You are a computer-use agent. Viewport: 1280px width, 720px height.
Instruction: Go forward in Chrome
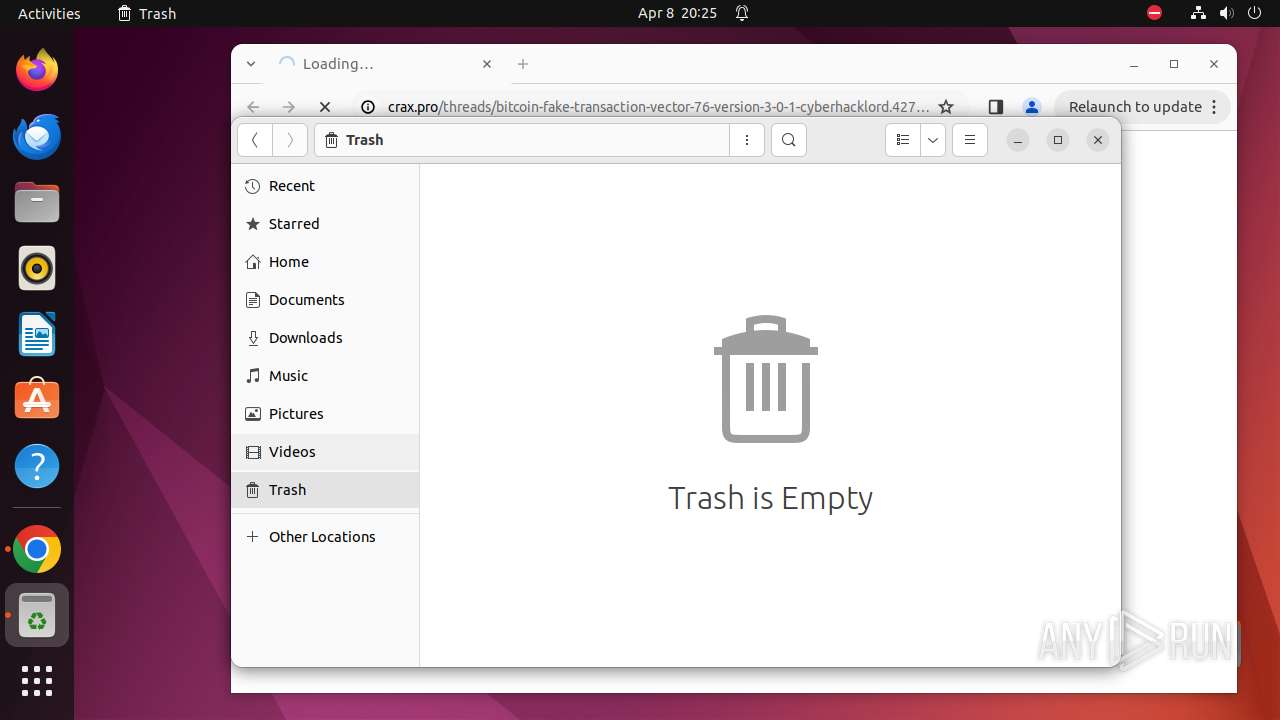289,107
